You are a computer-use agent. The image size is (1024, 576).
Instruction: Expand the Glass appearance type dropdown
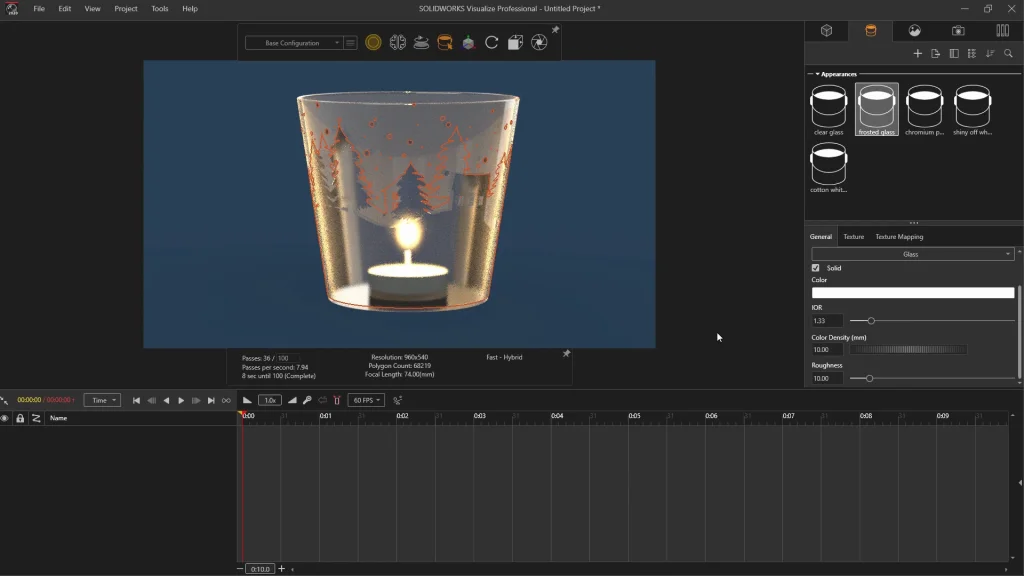coord(912,254)
